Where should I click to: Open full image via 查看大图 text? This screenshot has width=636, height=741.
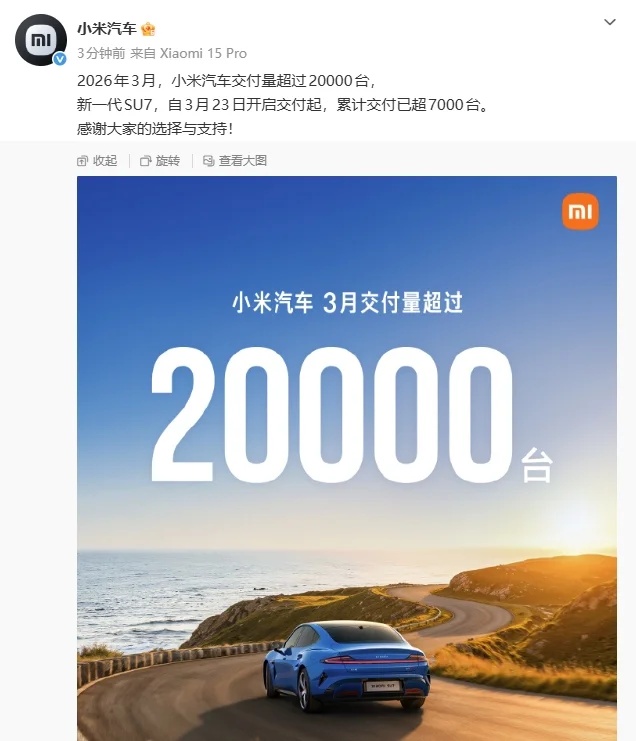click(243, 161)
